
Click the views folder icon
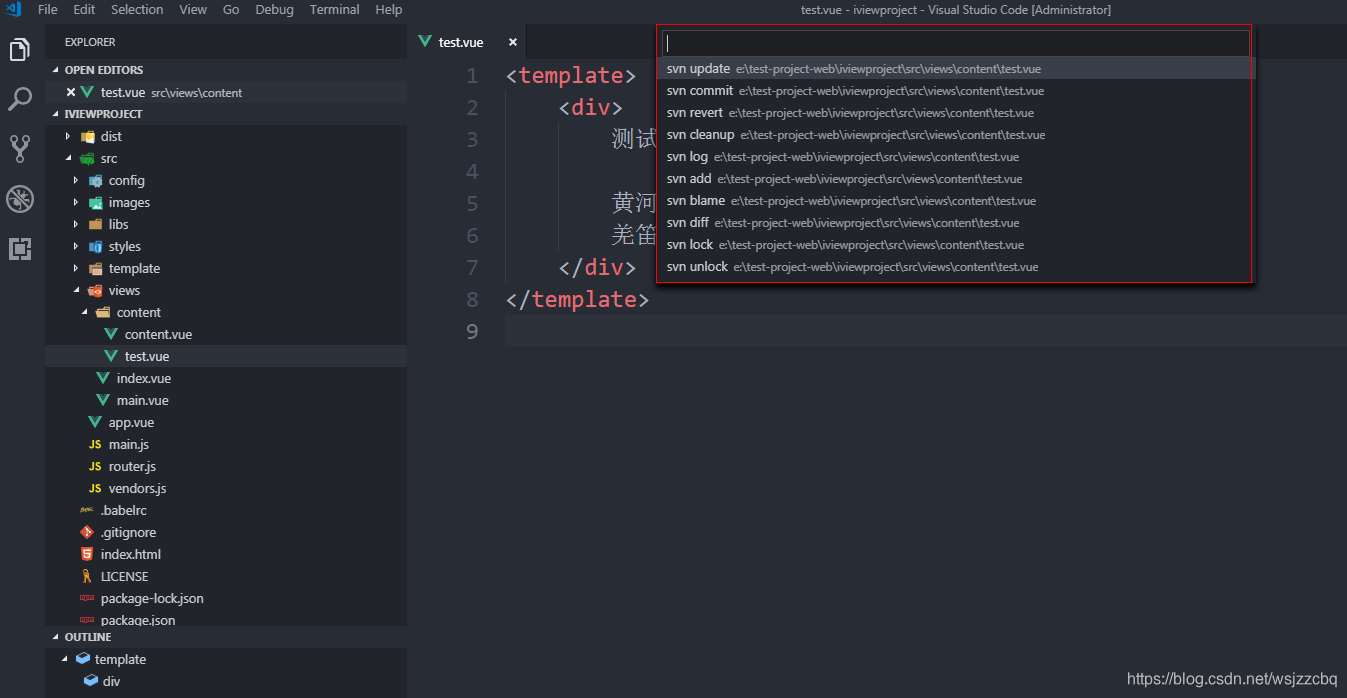[96, 290]
